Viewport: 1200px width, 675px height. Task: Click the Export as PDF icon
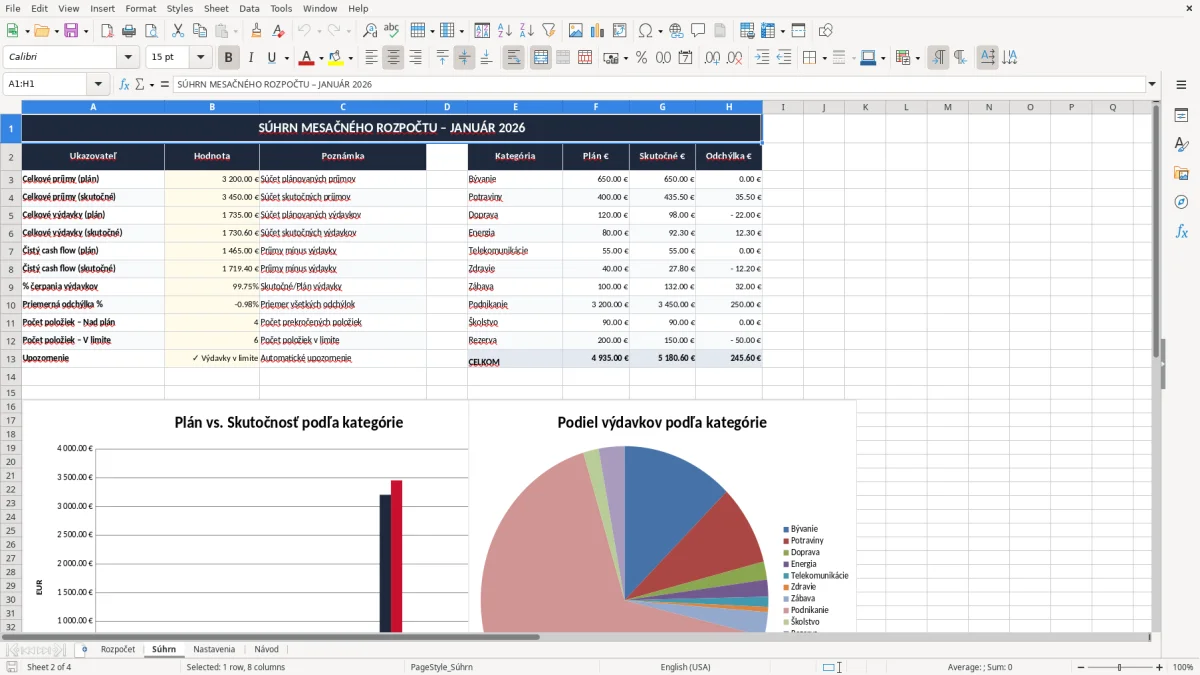(x=107, y=31)
